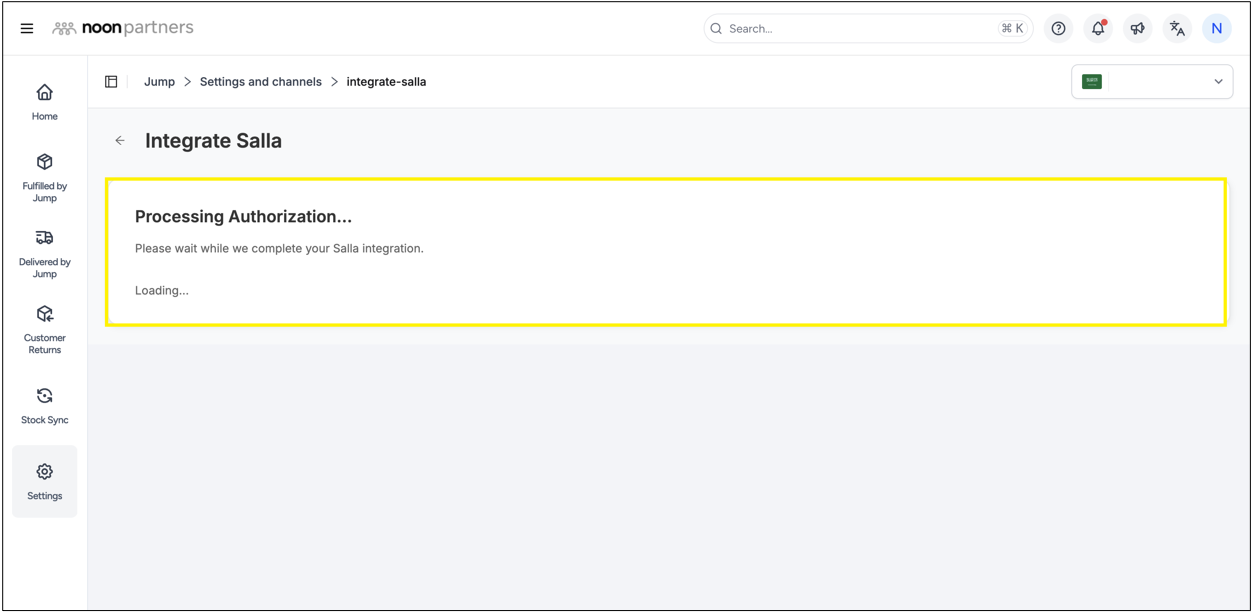Click the announcements megaphone icon
1252x612 pixels.
click(1137, 29)
